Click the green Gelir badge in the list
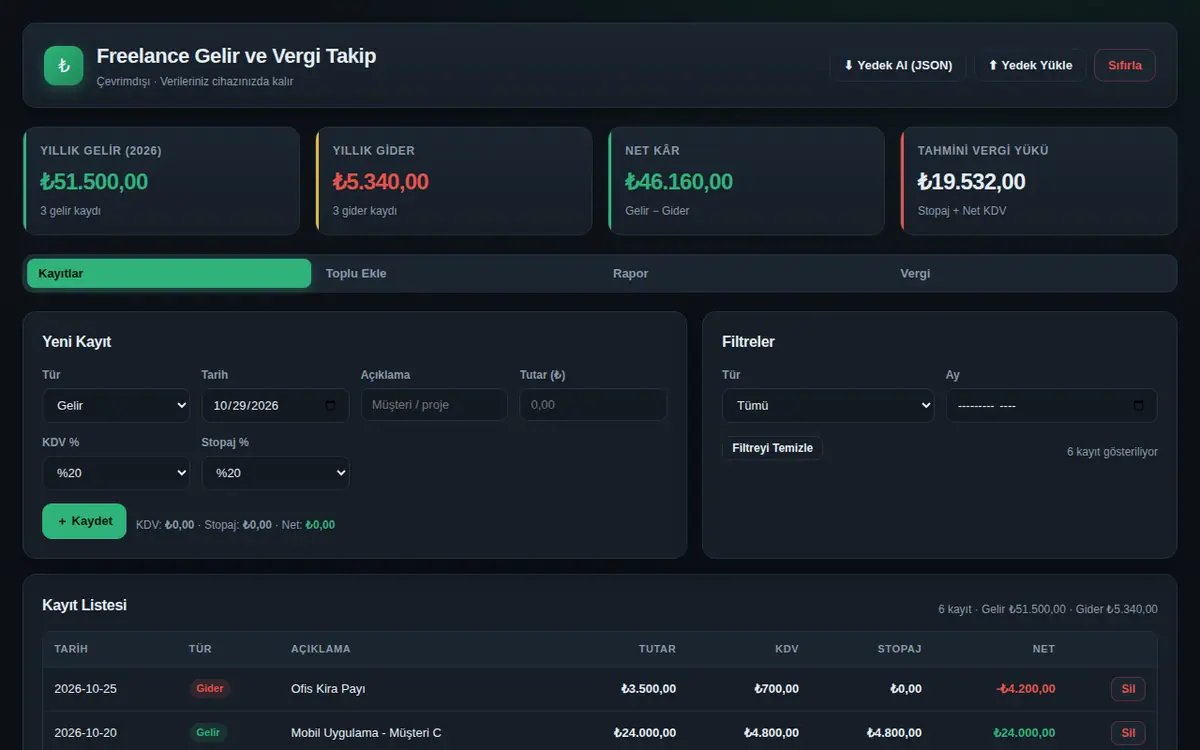1200x750 pixels. click(x=208, y=733)
